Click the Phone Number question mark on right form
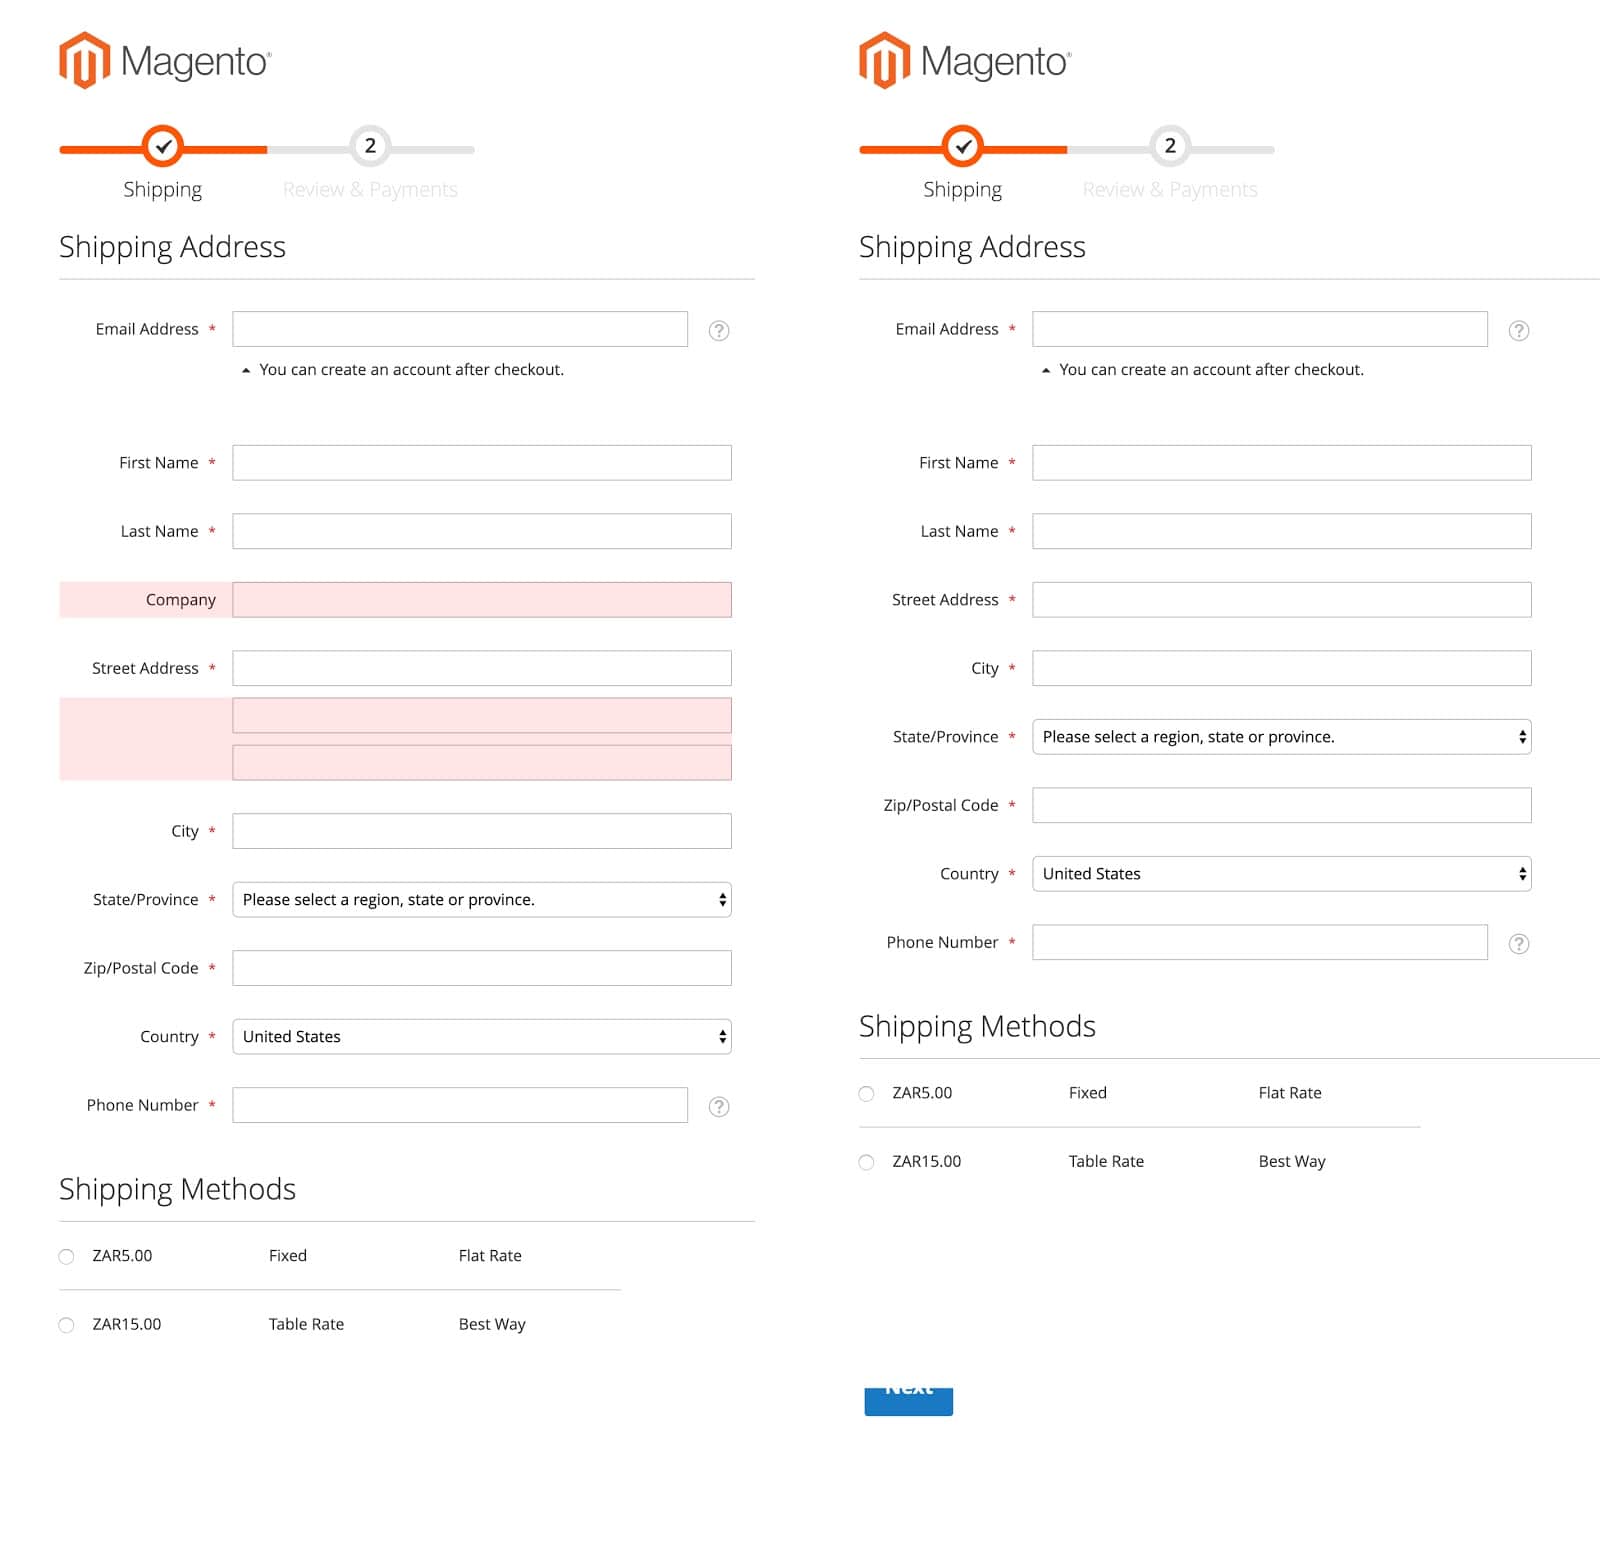Viewport: 1600px width, 1551px height. [x=1519, y=943]
